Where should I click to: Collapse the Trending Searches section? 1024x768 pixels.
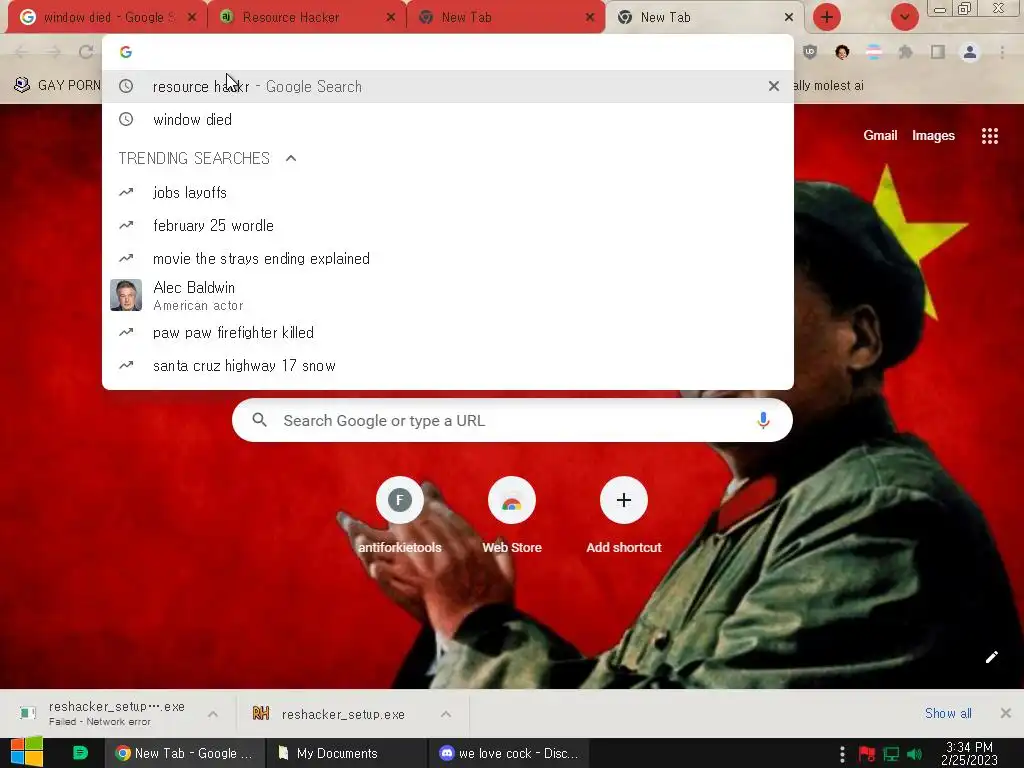[x=291, y=158]
